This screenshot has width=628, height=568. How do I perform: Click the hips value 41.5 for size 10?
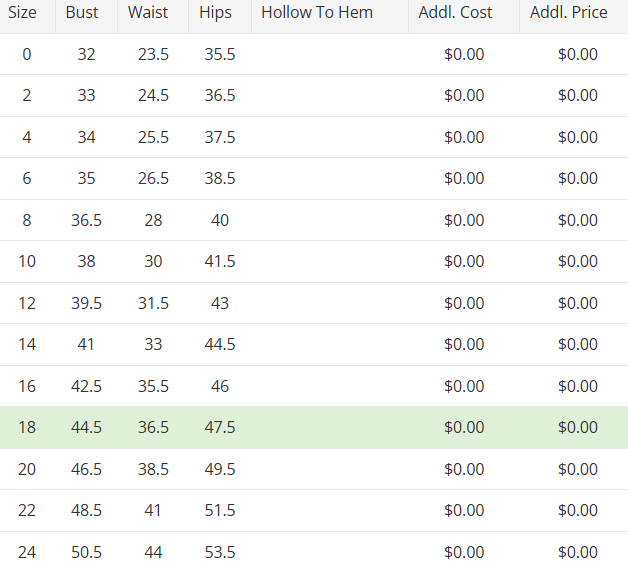220,262
